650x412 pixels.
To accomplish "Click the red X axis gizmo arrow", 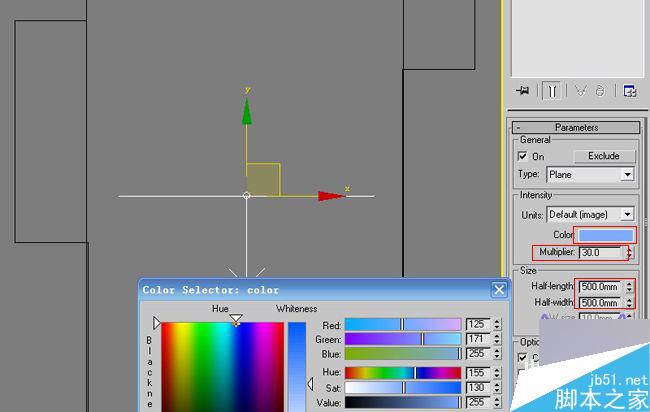I will coord(332,196).
